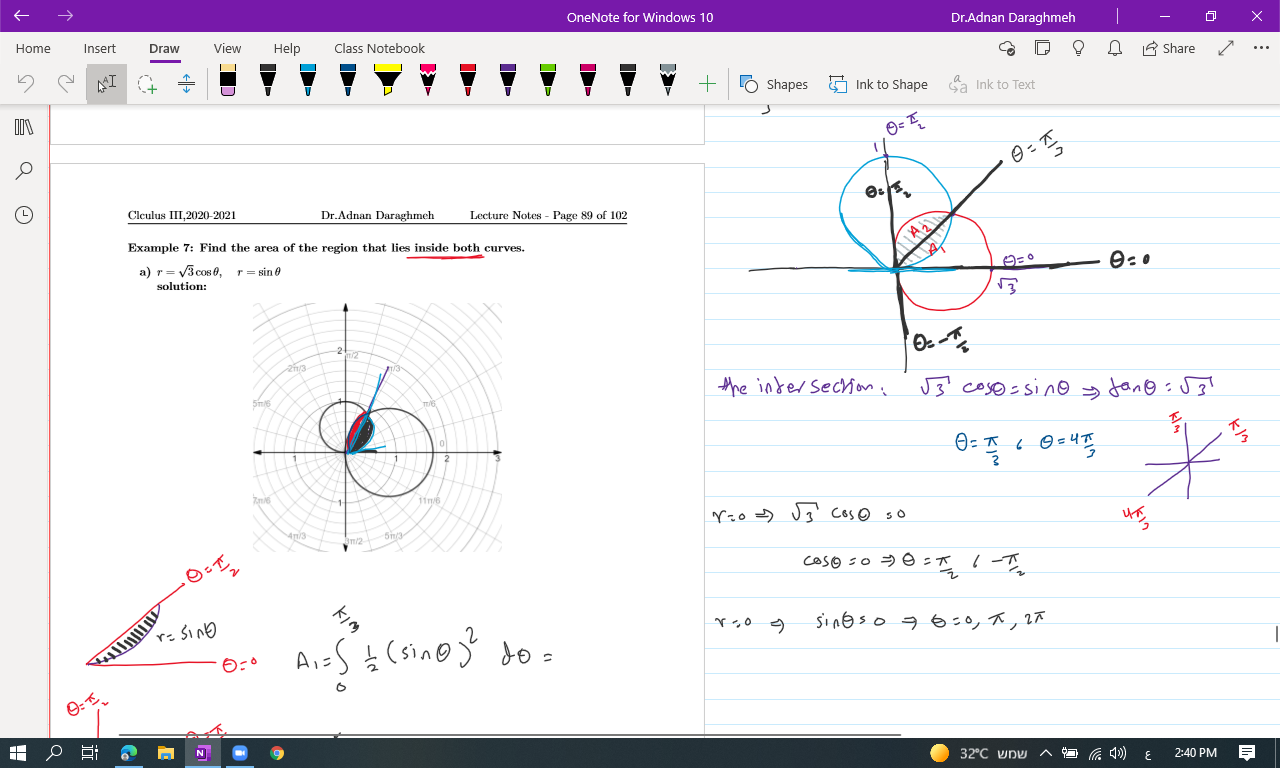Open Zoom from the taskbar
The height and width of the screenshot is (768, 1280).
click(x=239, y=753)
